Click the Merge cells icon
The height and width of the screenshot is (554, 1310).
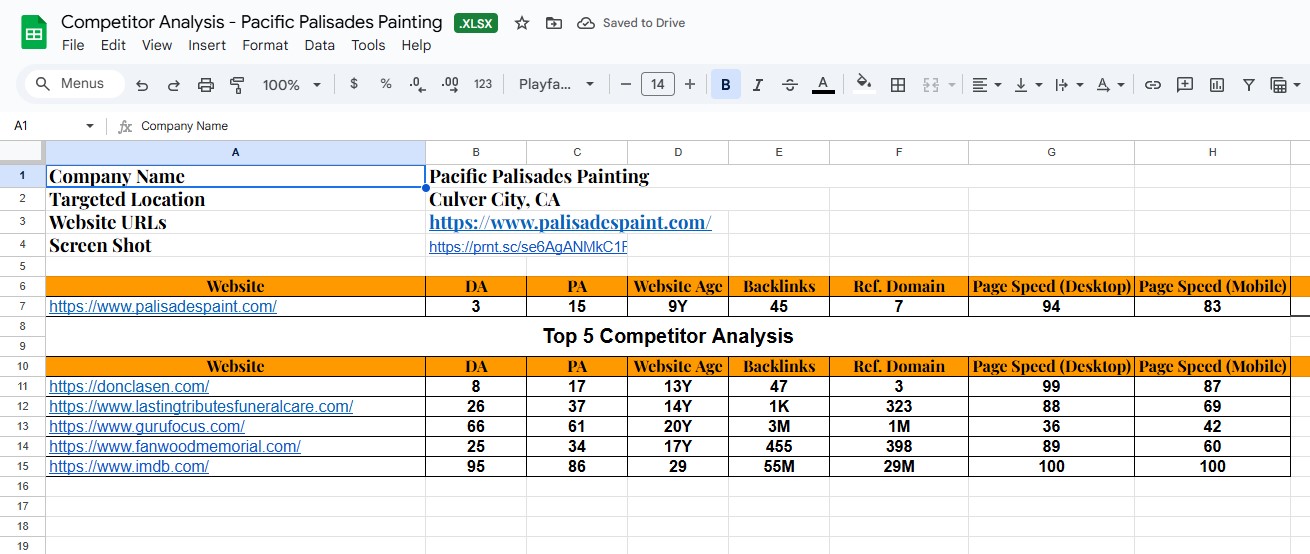(931, 85)
